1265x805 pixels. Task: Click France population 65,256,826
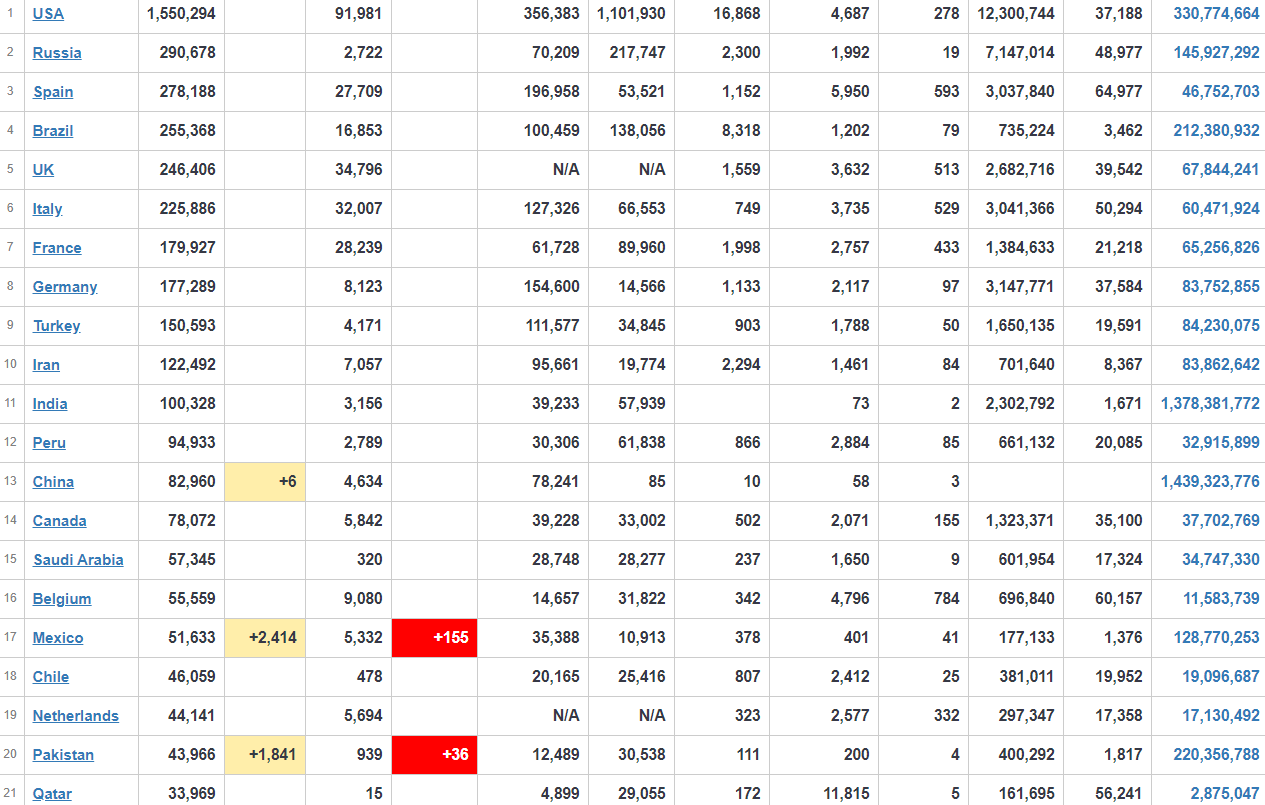[1220, 248]
